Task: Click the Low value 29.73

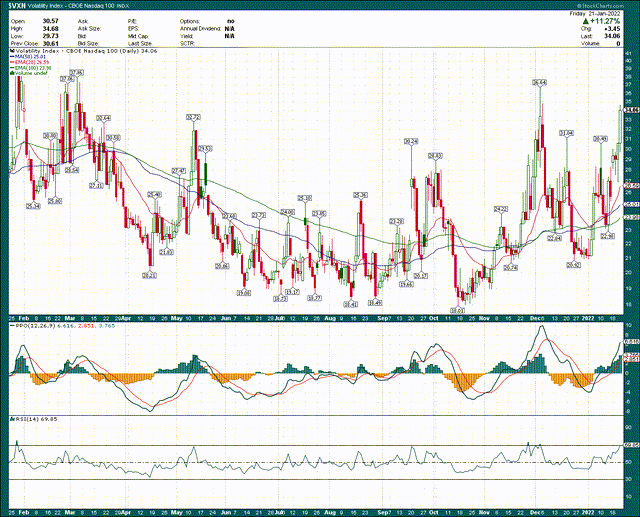Action: 50,36
